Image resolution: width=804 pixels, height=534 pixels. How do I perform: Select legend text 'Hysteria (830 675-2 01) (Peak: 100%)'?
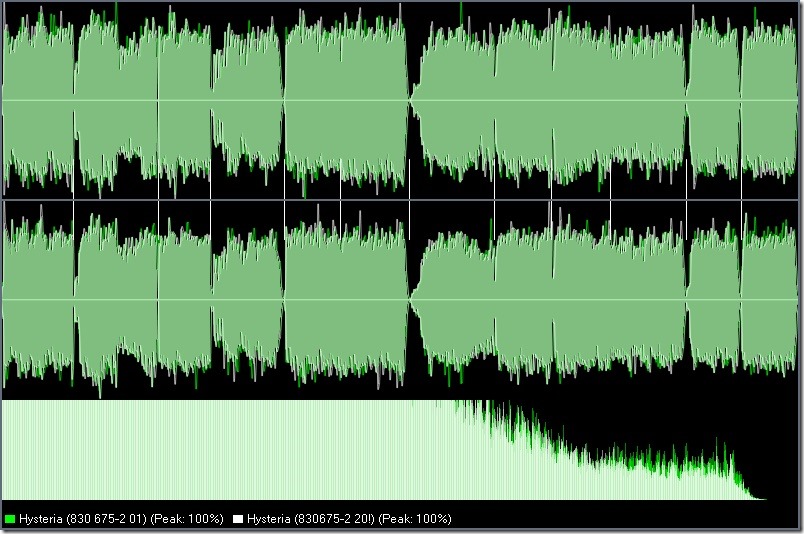pos(121,519)
